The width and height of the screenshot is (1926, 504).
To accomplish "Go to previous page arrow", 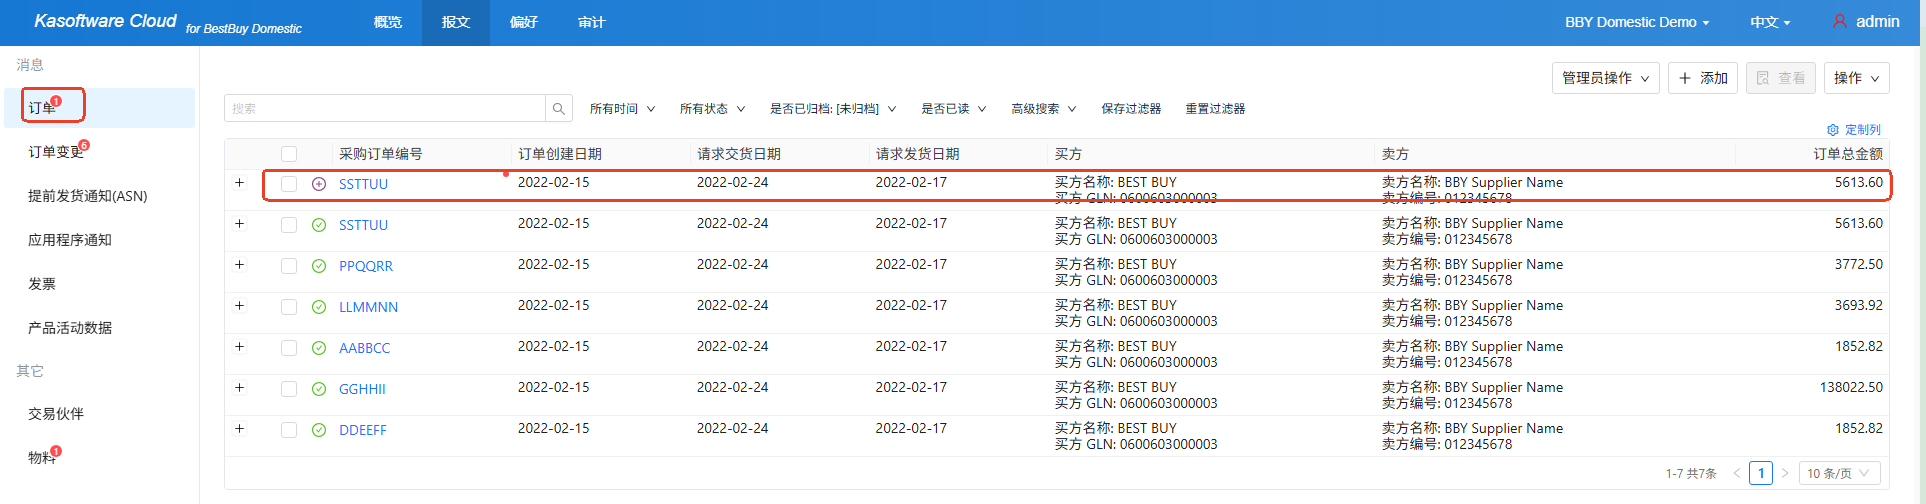I will pos(1737,473).
